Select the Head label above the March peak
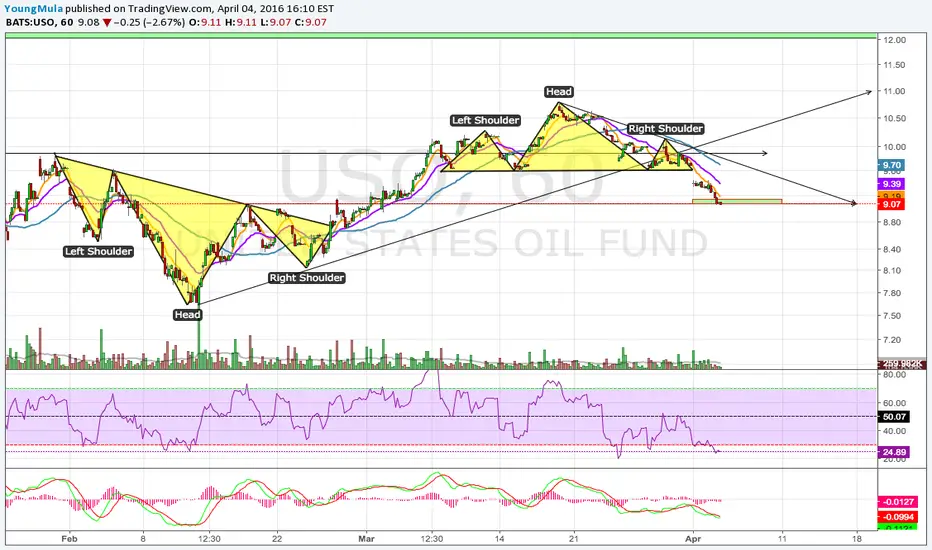The image size is (932, 550). coord(559,92)
